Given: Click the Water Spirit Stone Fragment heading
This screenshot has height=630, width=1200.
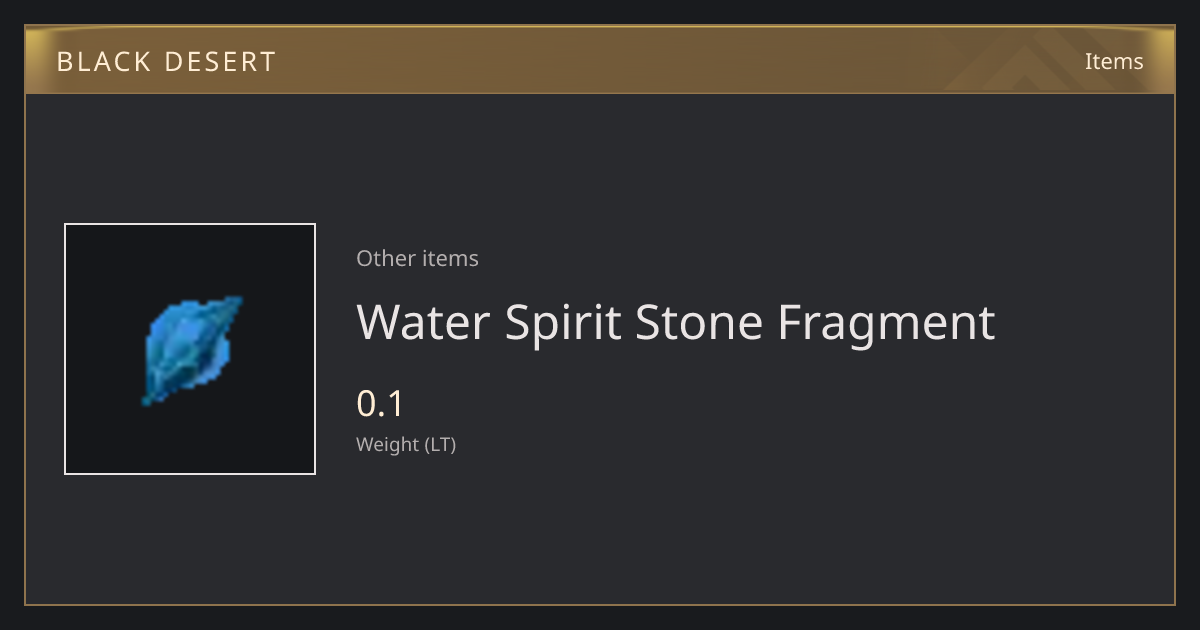Looking at the screenshot, I should pos(676,322).
